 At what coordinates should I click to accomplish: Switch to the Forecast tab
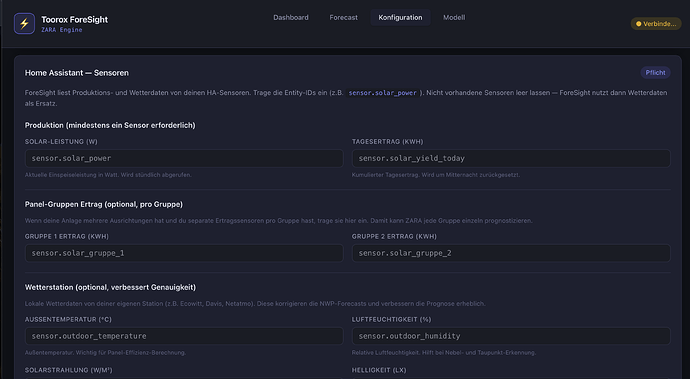[x=343, y=18]
